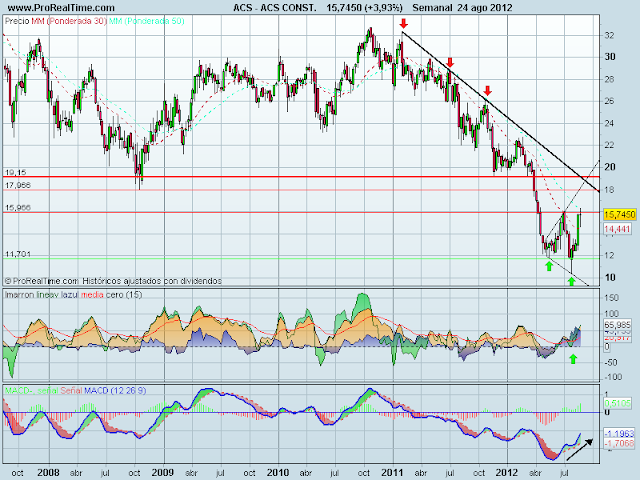
Task: Click the 65,985 oscillator value tag
Action: (x=618, y=325)
